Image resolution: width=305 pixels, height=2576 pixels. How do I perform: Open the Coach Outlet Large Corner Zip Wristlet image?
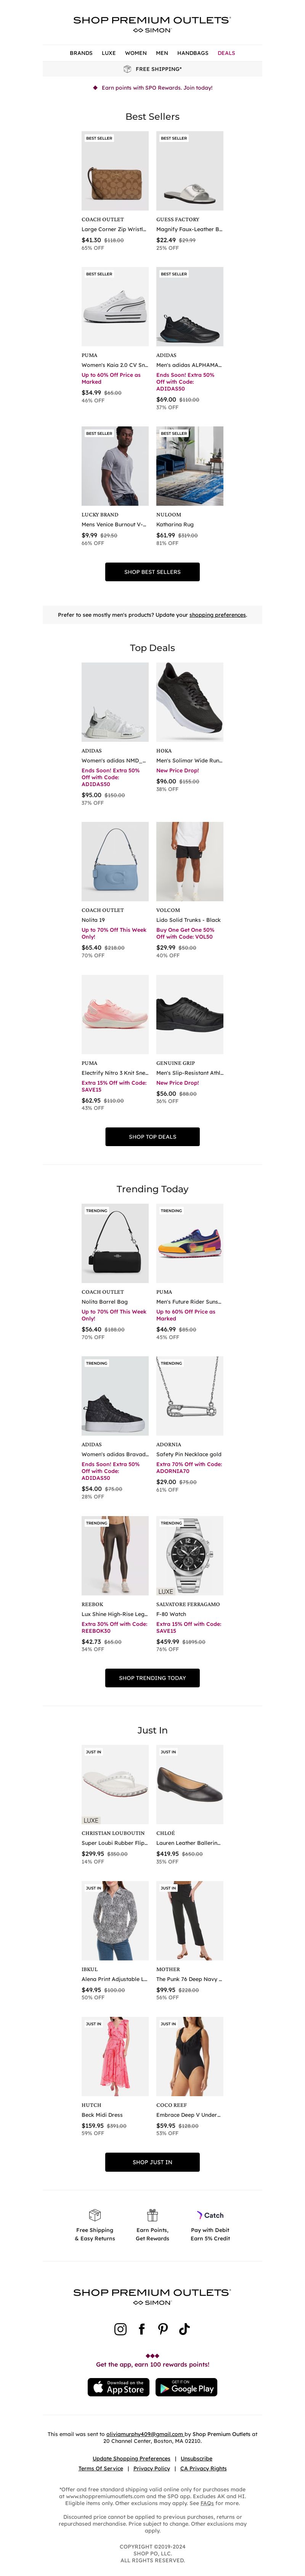point(115,171)
